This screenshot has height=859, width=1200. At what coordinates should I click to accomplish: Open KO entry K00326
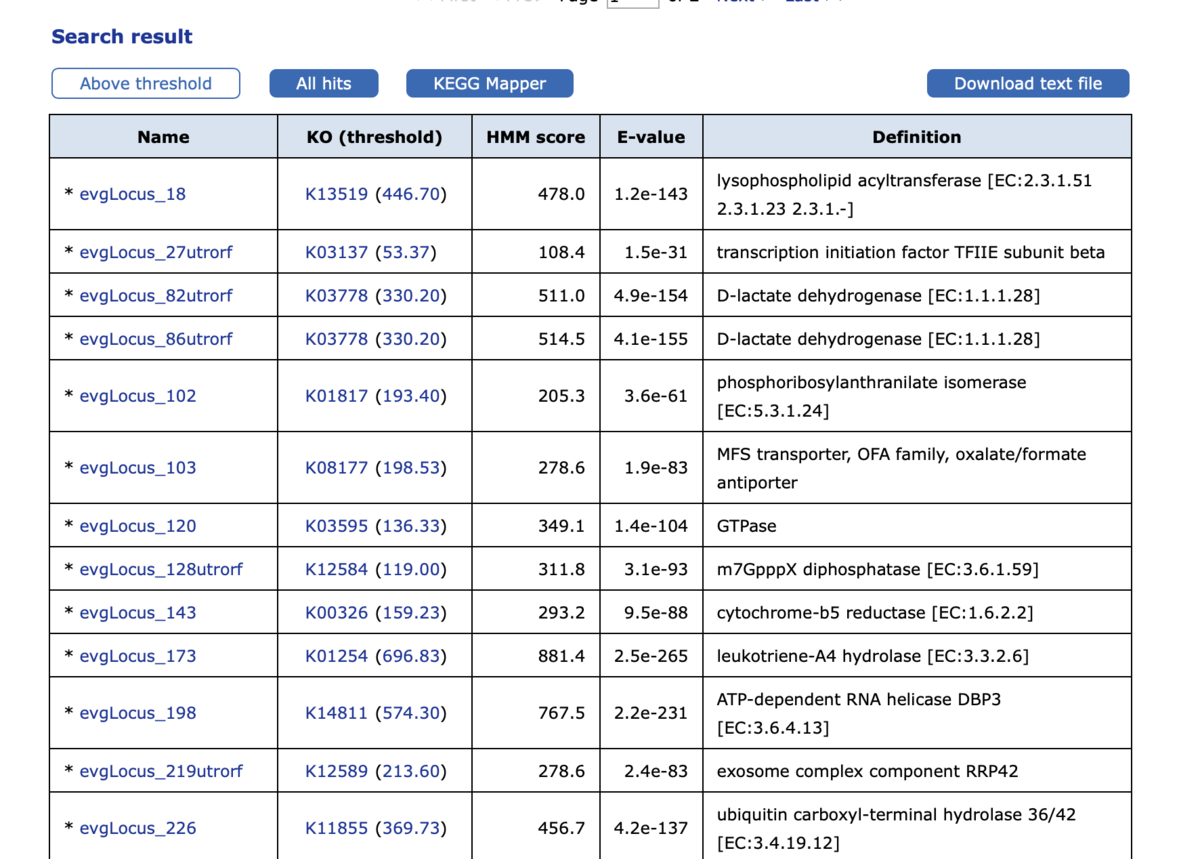(336, 613)
